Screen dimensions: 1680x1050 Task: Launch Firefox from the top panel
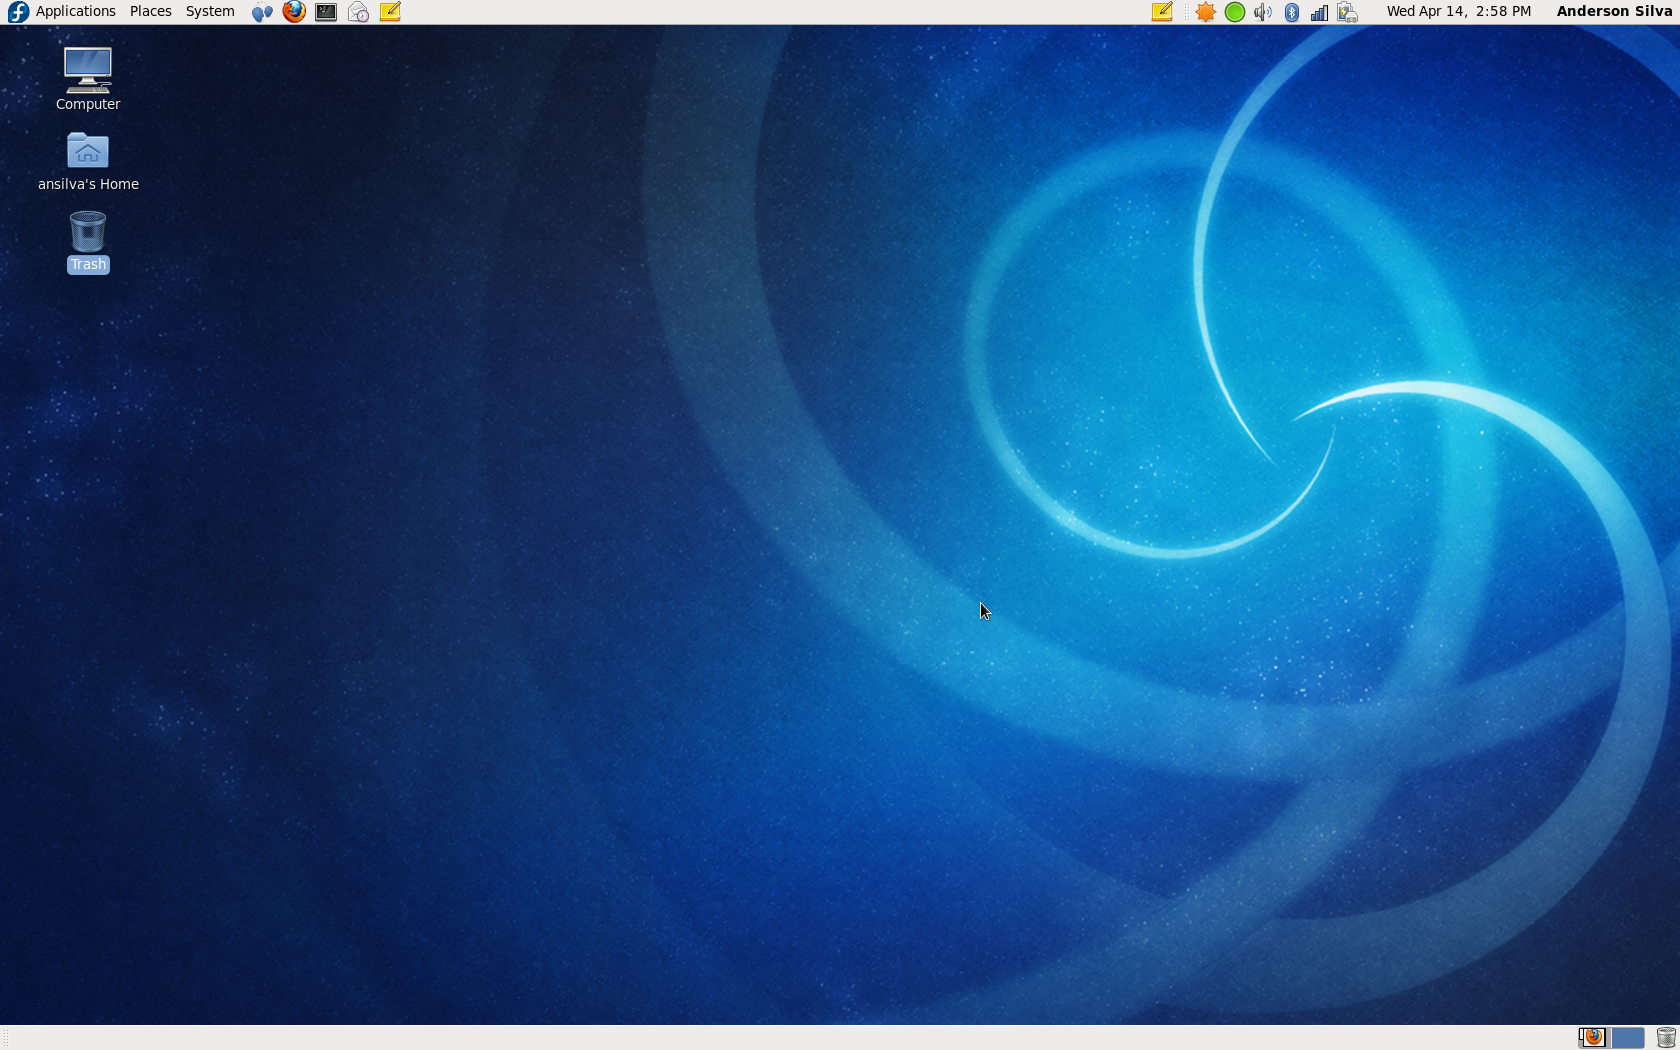pyautogui.click(x=294, y=12)
